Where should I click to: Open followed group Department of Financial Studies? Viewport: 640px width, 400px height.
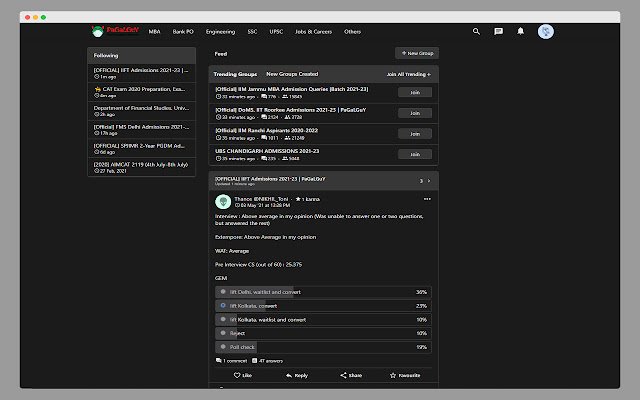point(141,111)
